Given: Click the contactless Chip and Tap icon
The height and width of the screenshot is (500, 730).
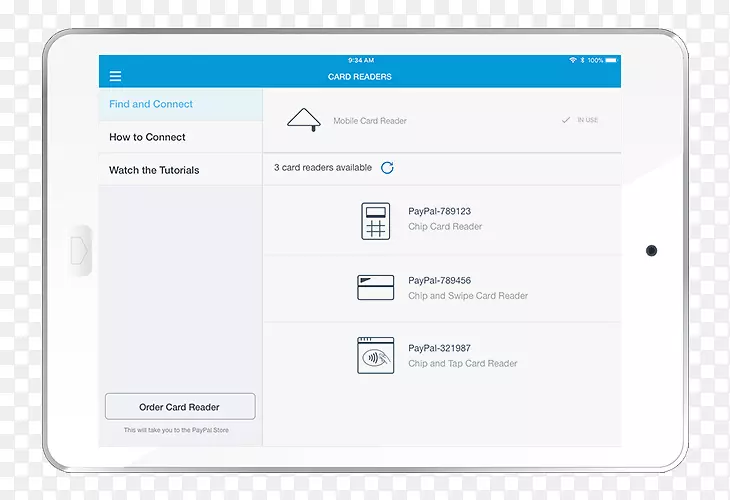Looking at the screenshot, I should pyautogui.click(x=375, y=356).
